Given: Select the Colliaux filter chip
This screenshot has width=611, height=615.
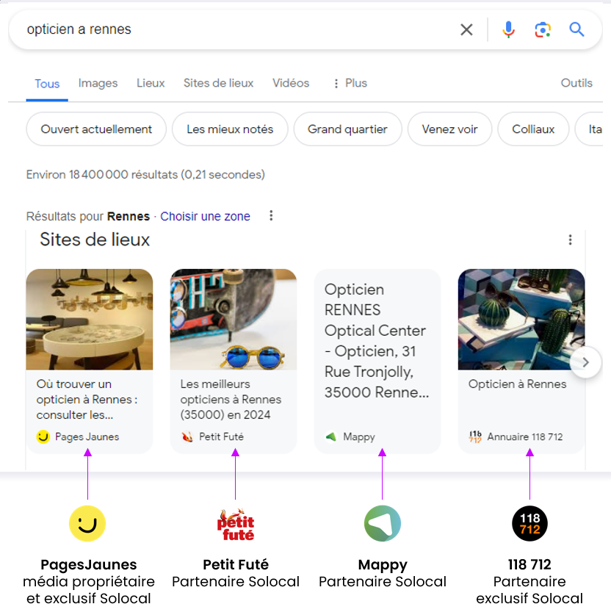Looking at the screenshot, I should click(x=533, y=129).
